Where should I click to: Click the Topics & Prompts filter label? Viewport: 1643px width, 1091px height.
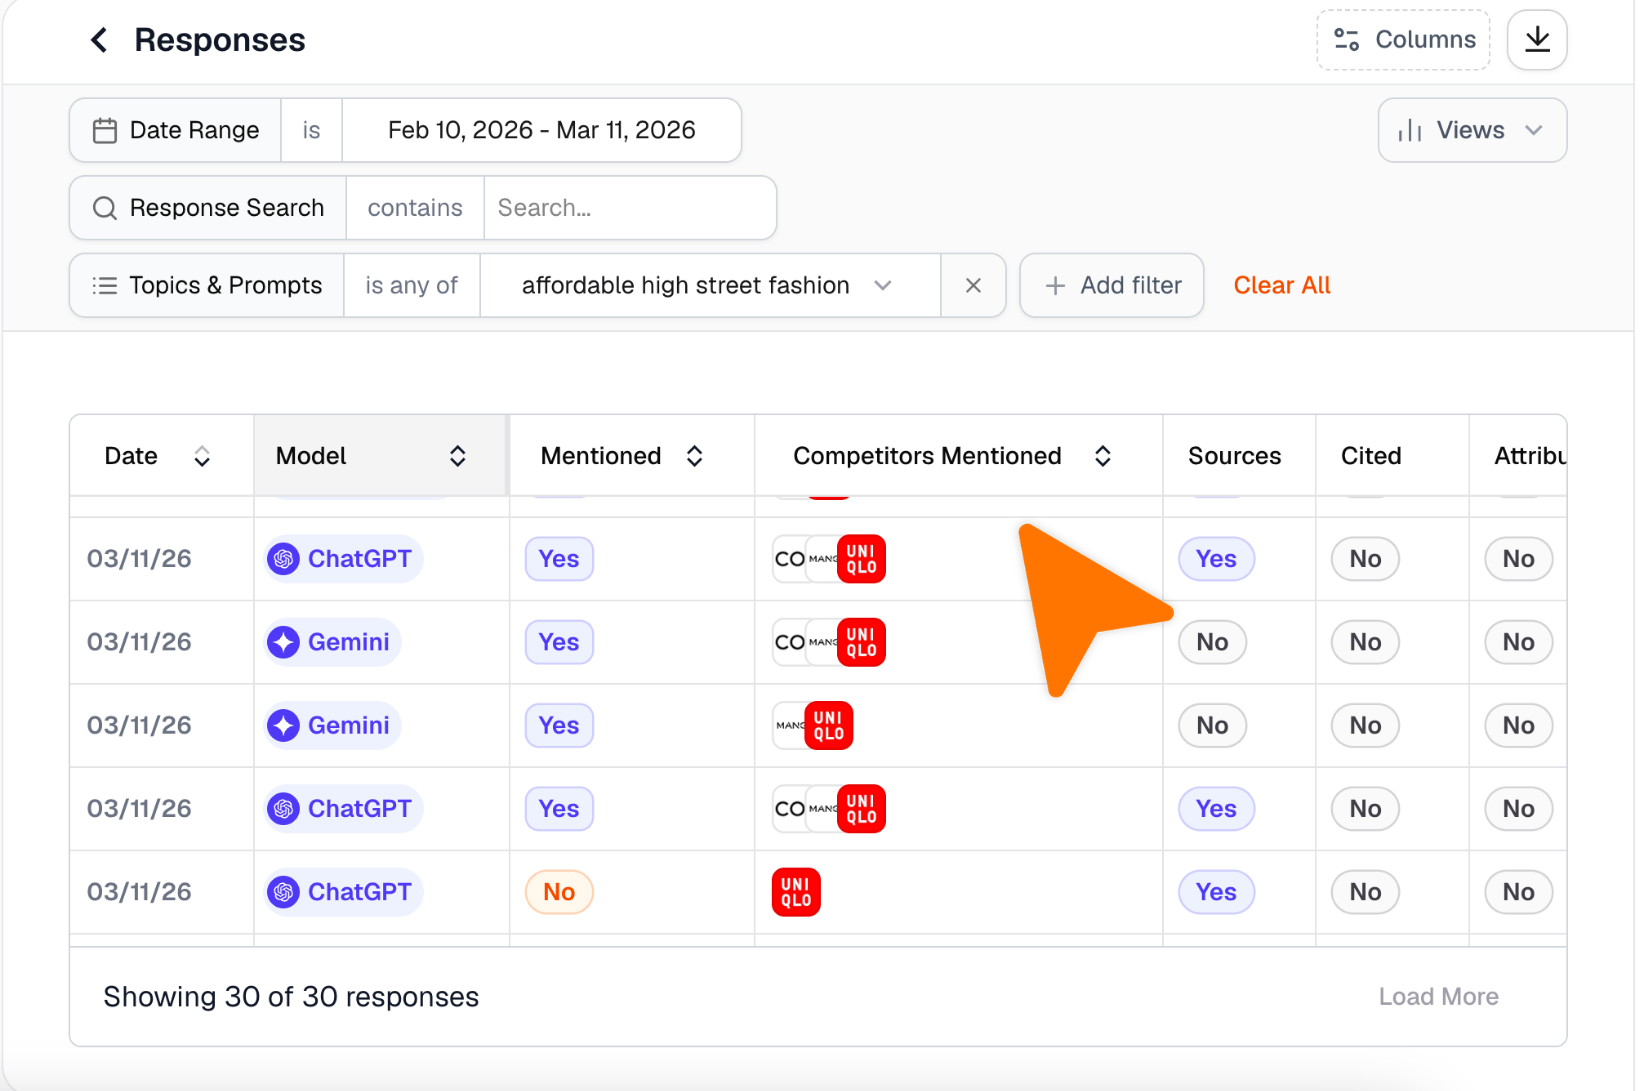[207, 285]
